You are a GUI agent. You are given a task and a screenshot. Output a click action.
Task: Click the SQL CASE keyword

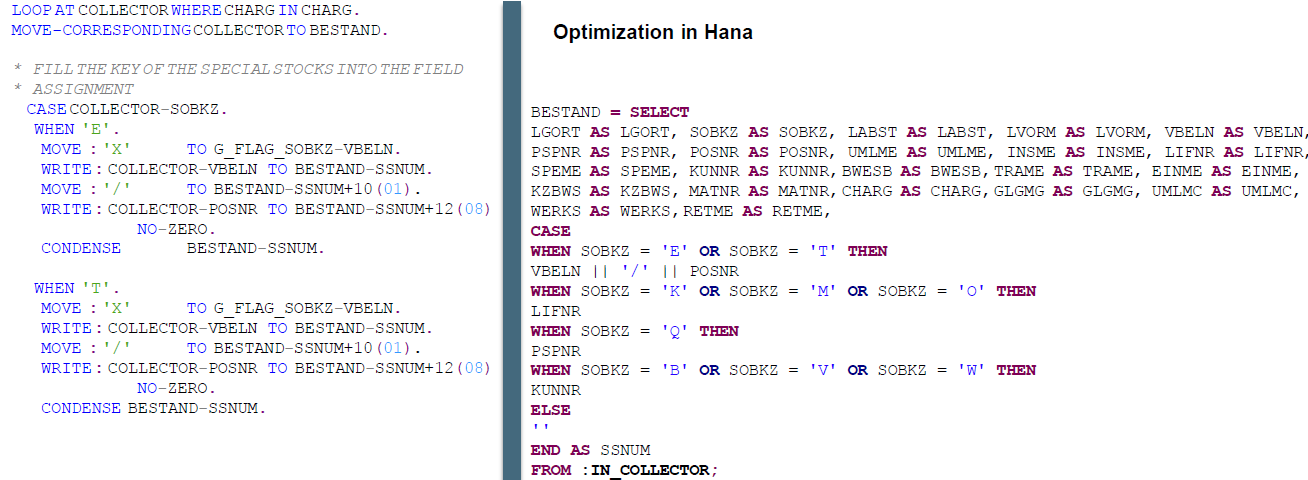pos(550,231)
